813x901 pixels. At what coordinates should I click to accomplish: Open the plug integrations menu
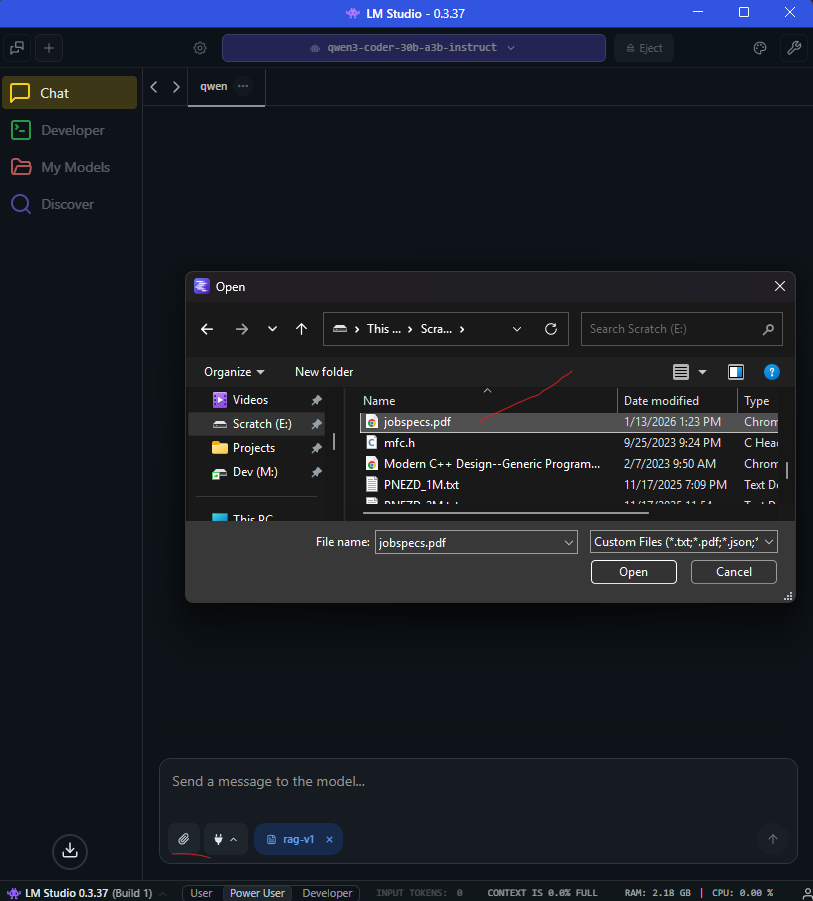click(225, 839)
